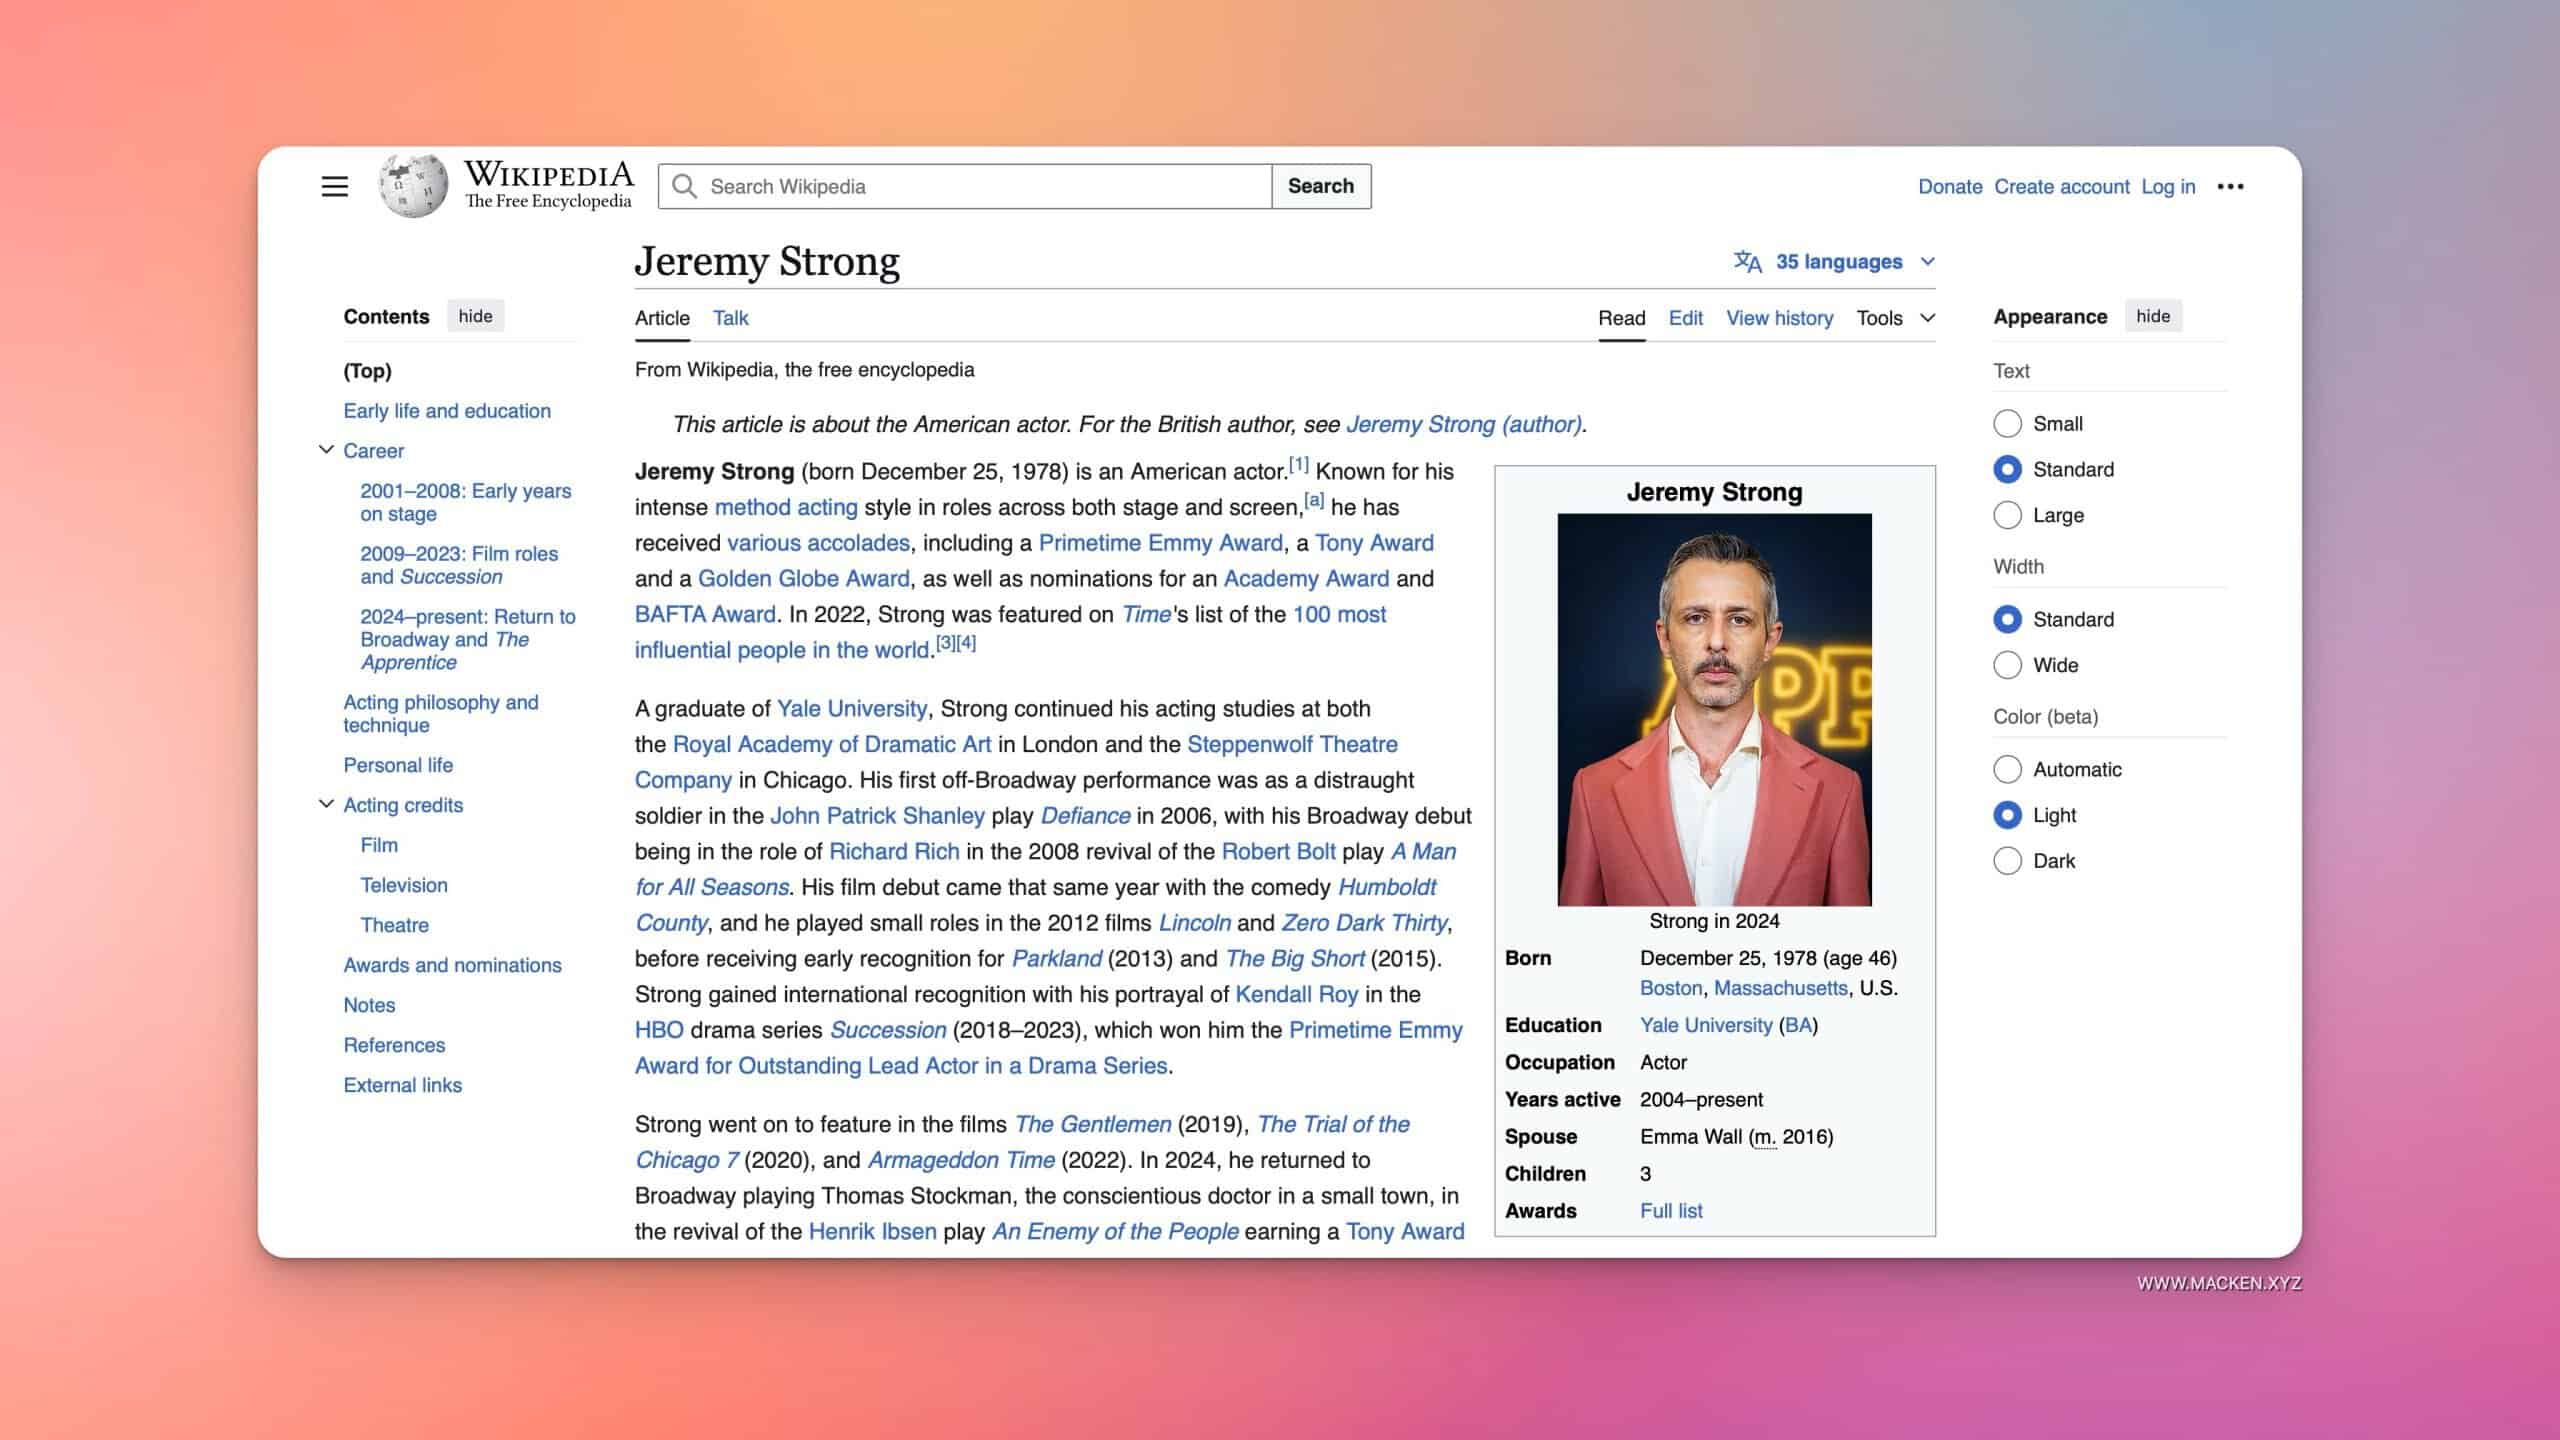Screen dimensions: 2560x1440
Task: Click the Wikipedia wordmark text logo
Action: pyautogui.click(x=548, y=185)
